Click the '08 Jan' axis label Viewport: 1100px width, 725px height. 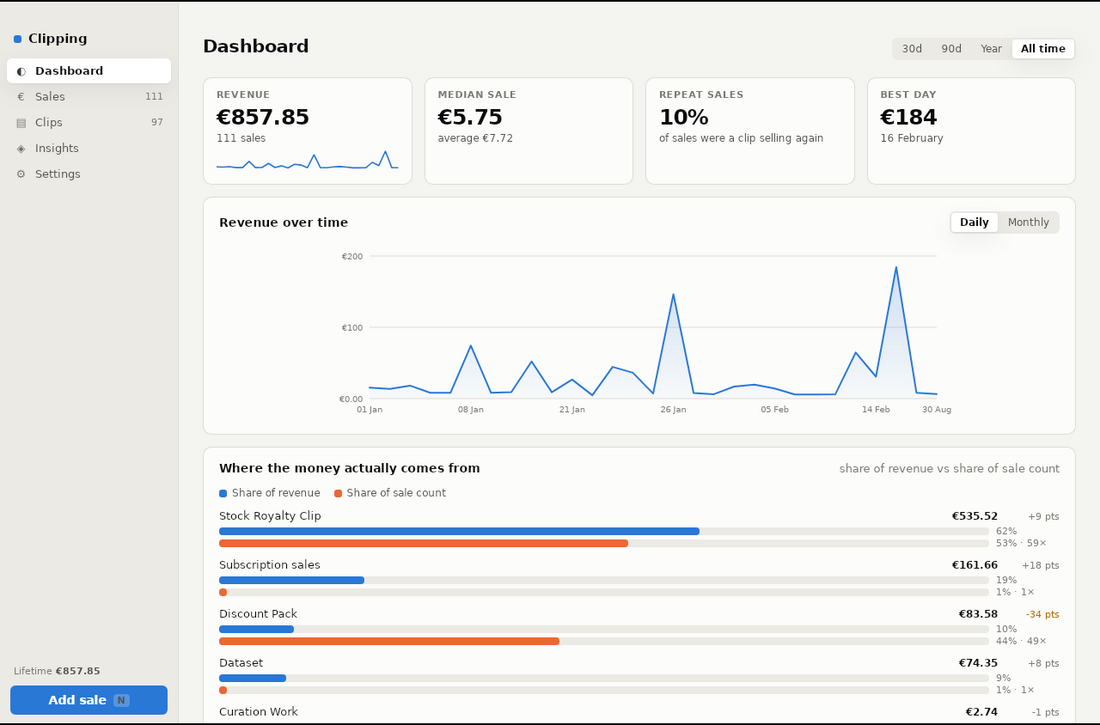tap(471, 410)
